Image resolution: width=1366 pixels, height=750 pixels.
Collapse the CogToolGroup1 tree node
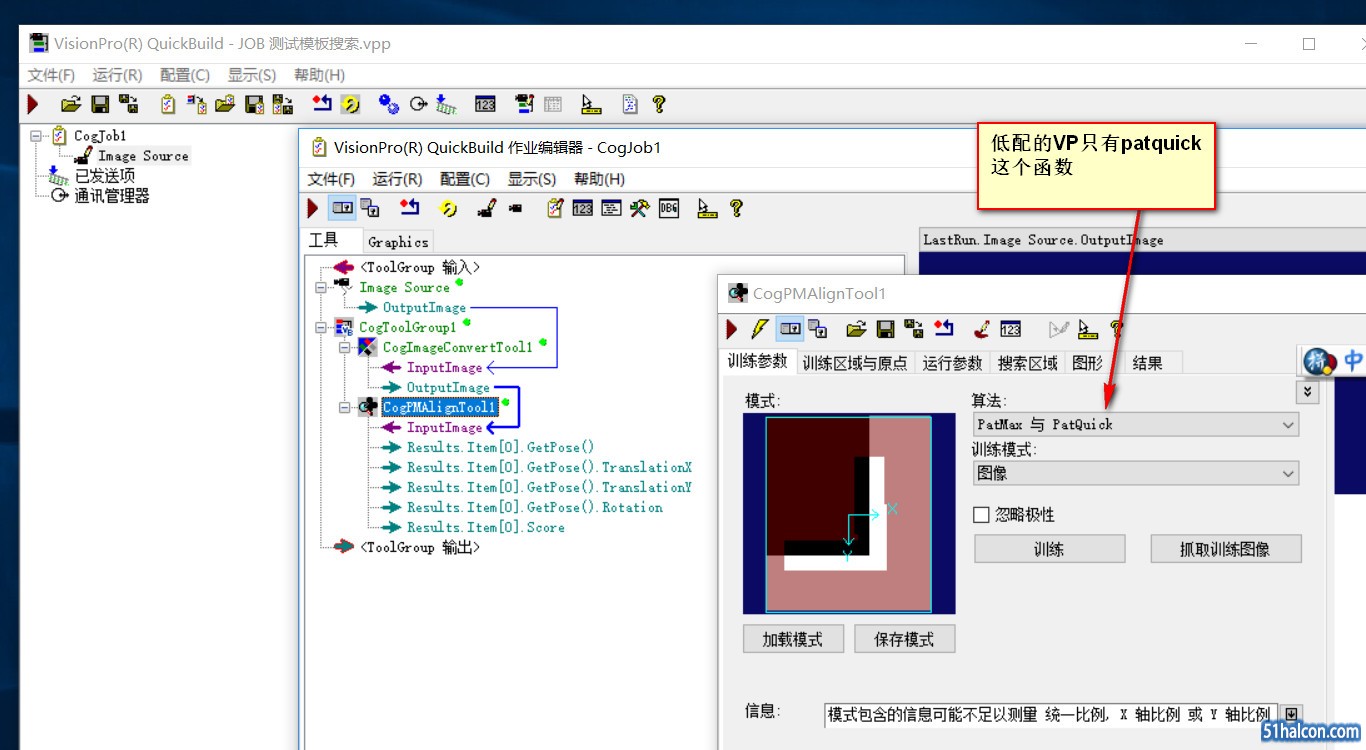pos(321,327)
